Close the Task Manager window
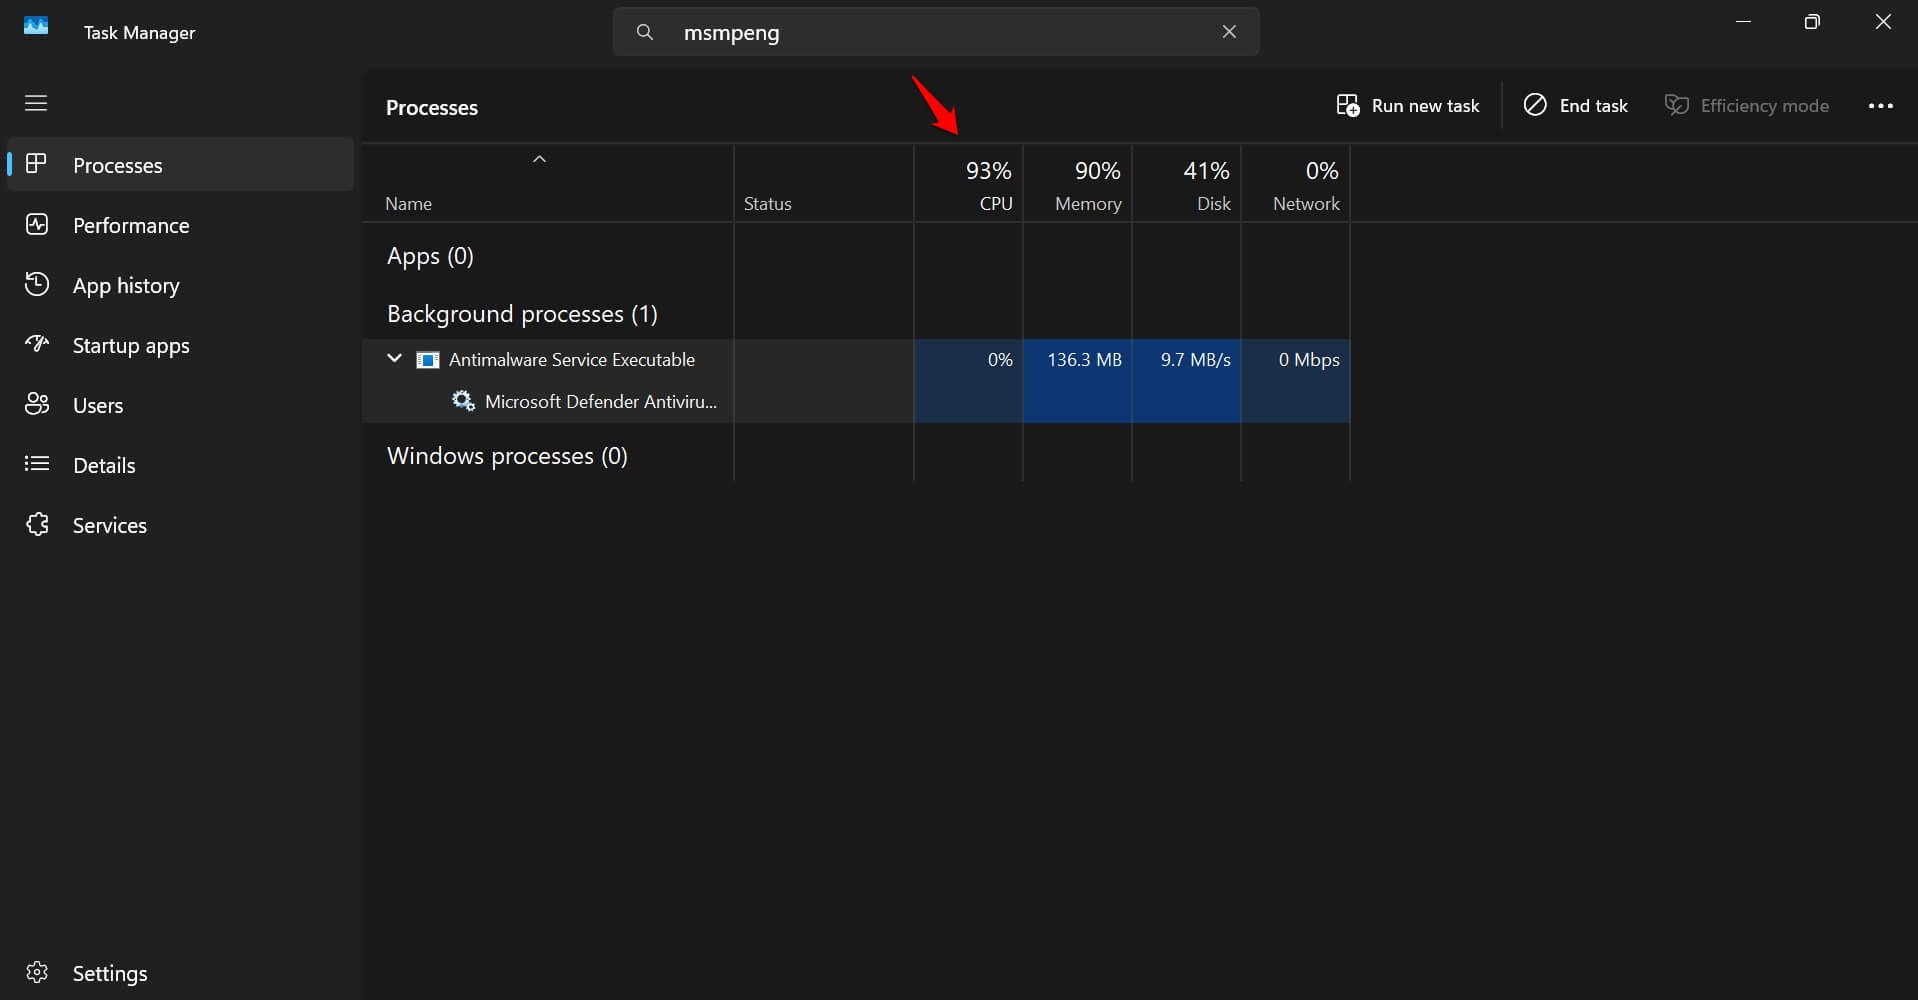1918x1000 pixels. coord(1883,22)
